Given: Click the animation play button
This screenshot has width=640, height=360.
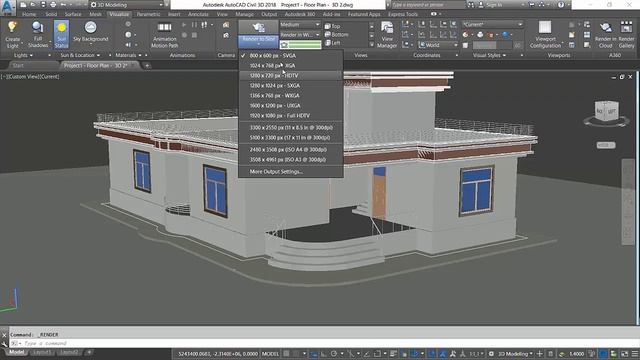Looking at the screenshot, I should [184, 25].
